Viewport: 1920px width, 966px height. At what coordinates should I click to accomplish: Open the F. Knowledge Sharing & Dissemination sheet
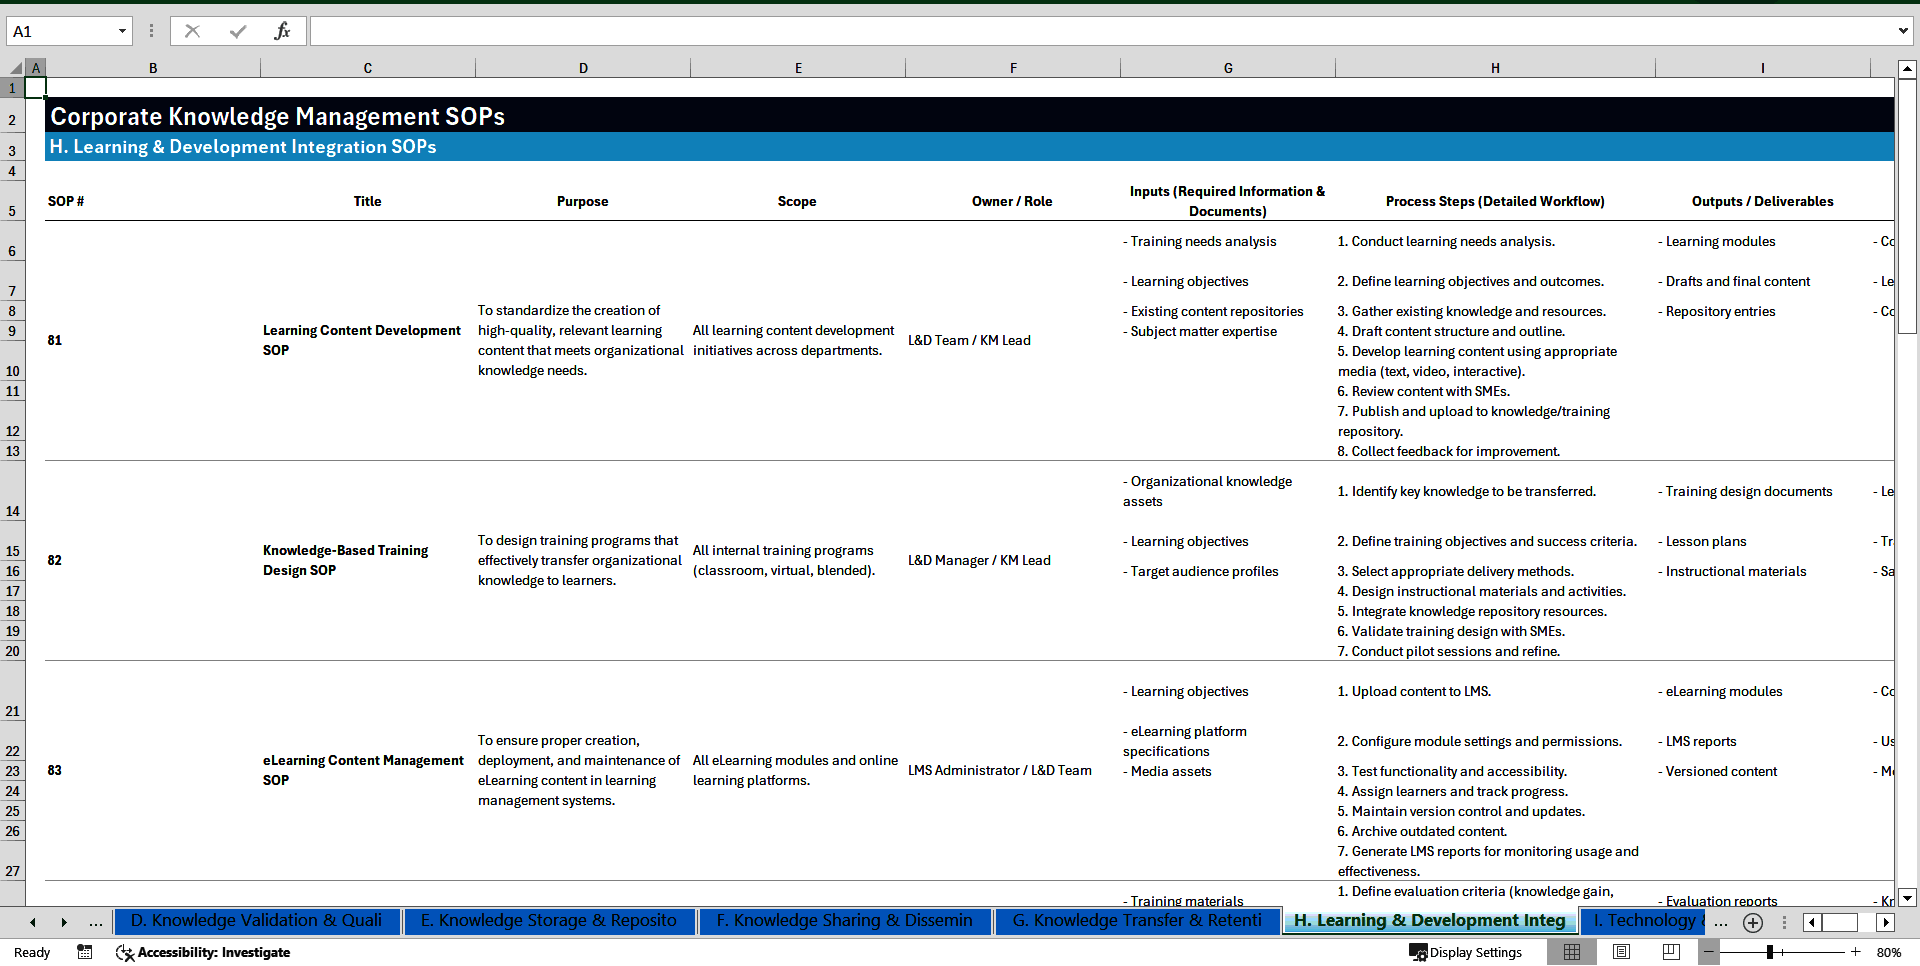click(845, 920)
